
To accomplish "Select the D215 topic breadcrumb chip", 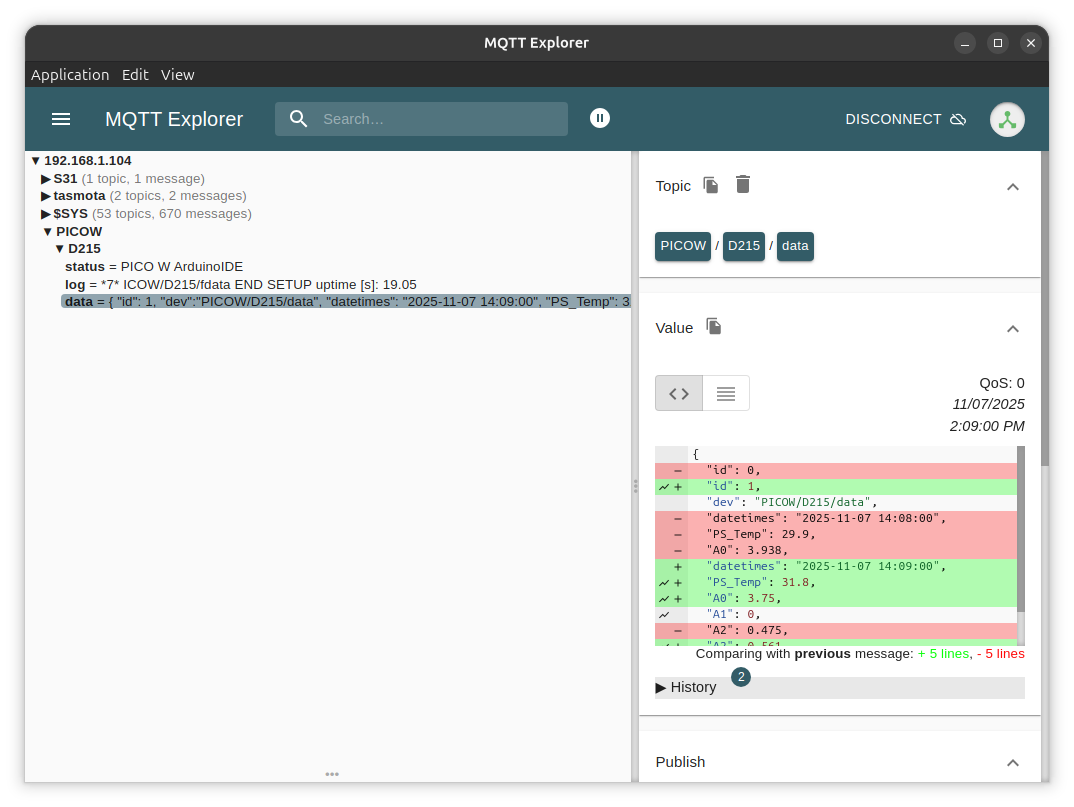I will point(744,246).
